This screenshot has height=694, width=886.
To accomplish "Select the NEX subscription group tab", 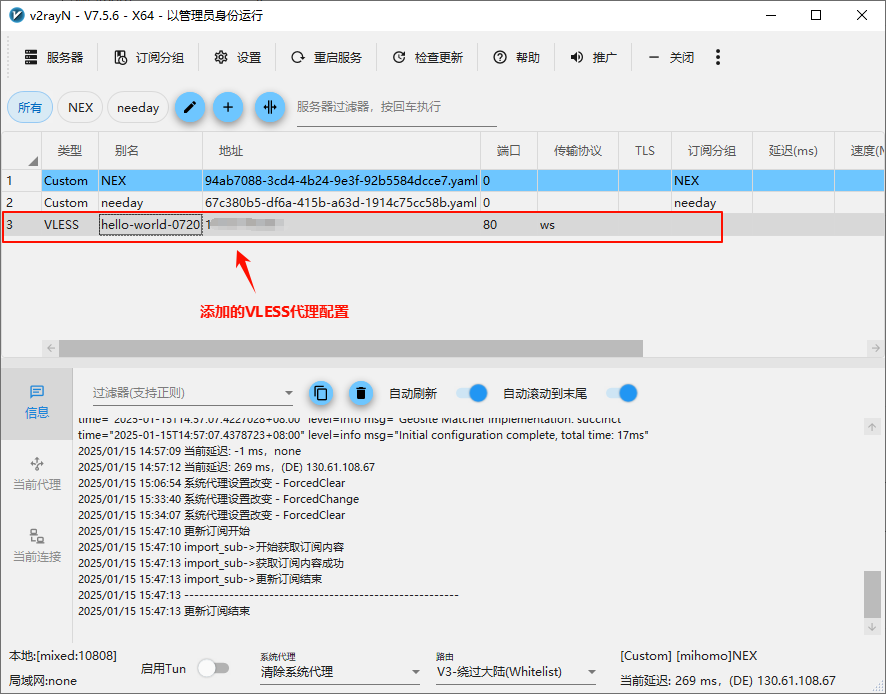I will pyautogui.click(x=80, y=107).
